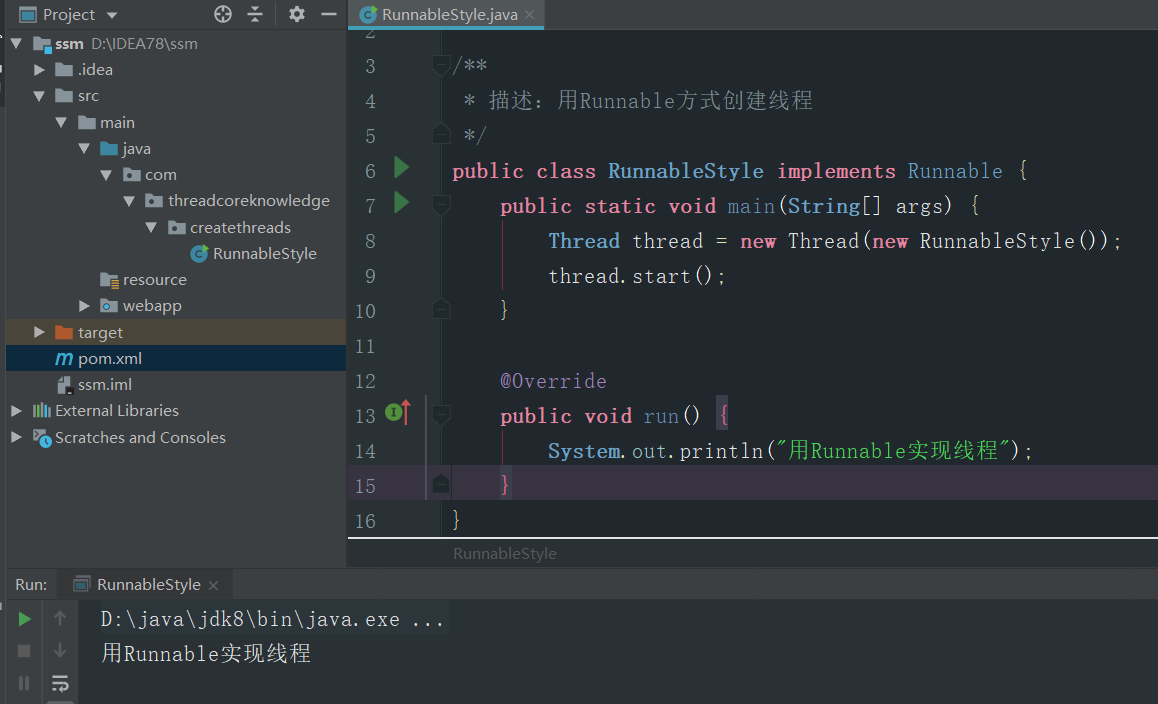The height and width of the screenshot is (704, 1158).
Task: Expand the .idea folder arrow
Action: pos(39,69)
